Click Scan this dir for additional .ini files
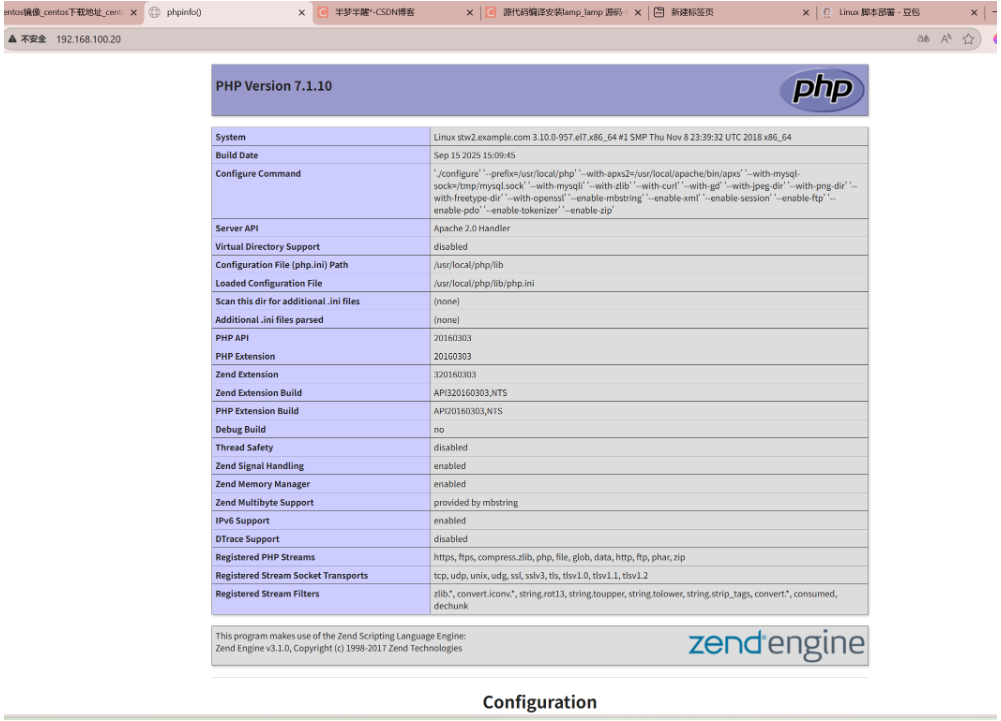This screenshot has height=721, width=1001. [287, 301]
